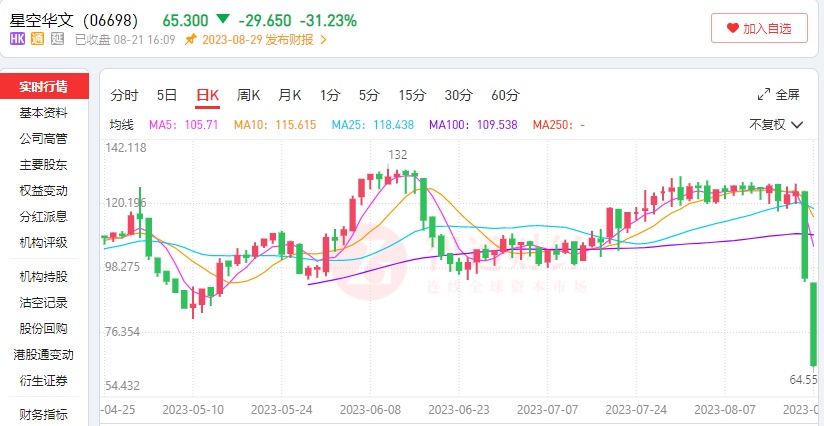Toggle the MA100 moving average line
Image resolution: width=824 pixels, height=426 pixels.
(x=473, y=125)
